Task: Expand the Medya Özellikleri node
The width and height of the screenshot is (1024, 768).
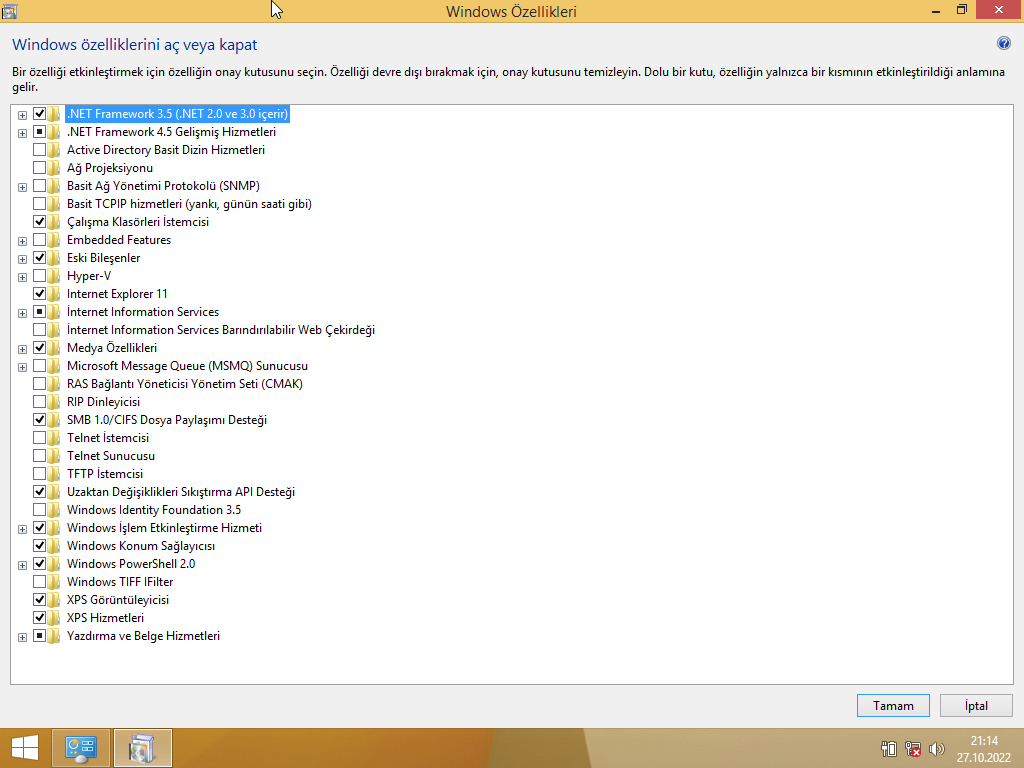Action: (22, 349)
